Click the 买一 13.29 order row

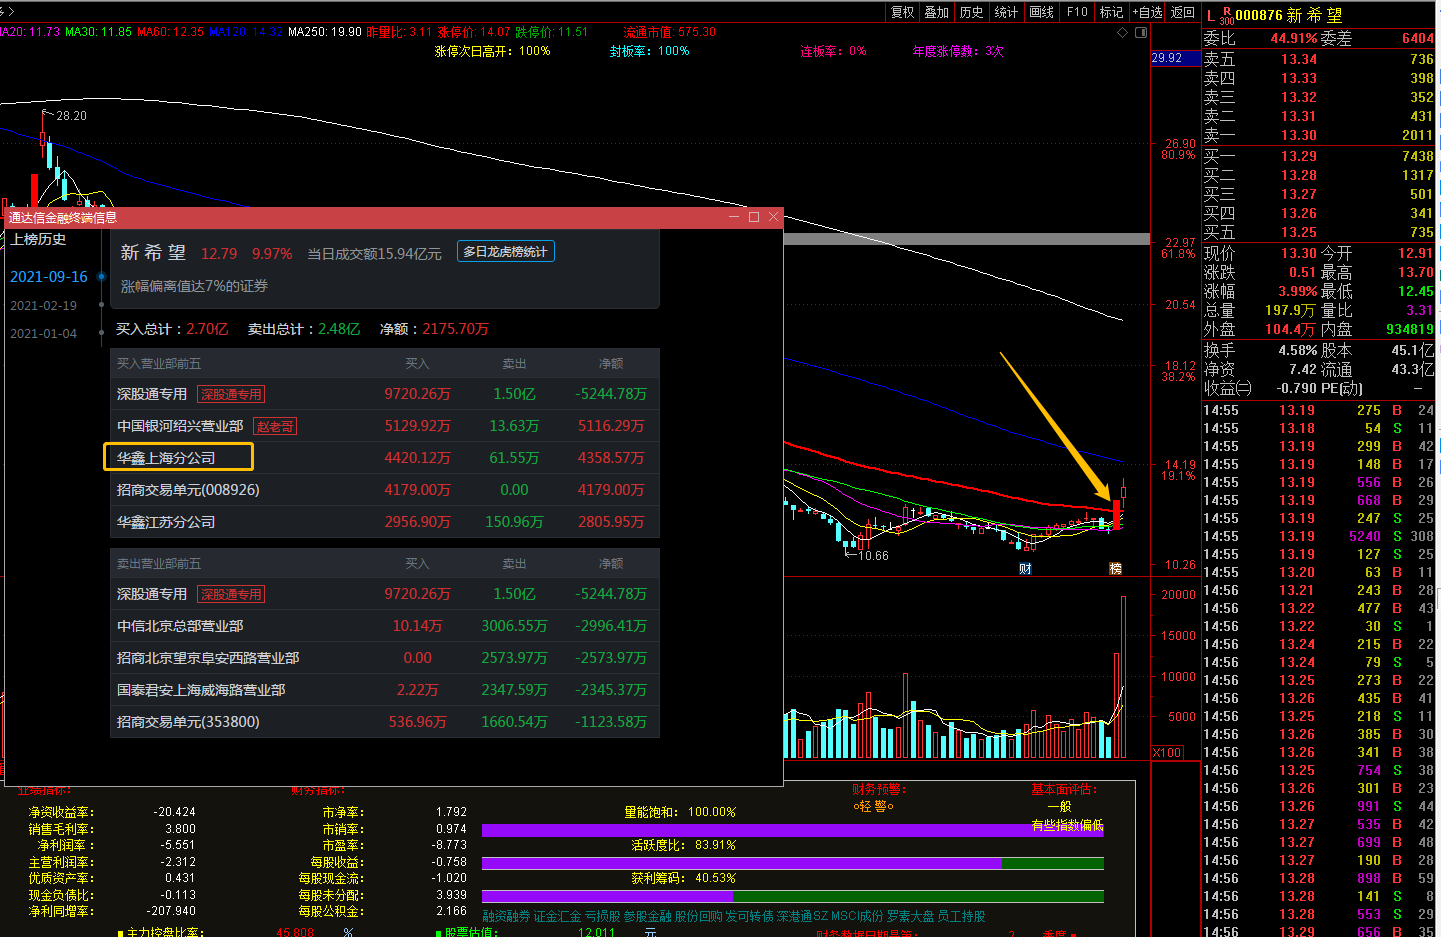1319,156
